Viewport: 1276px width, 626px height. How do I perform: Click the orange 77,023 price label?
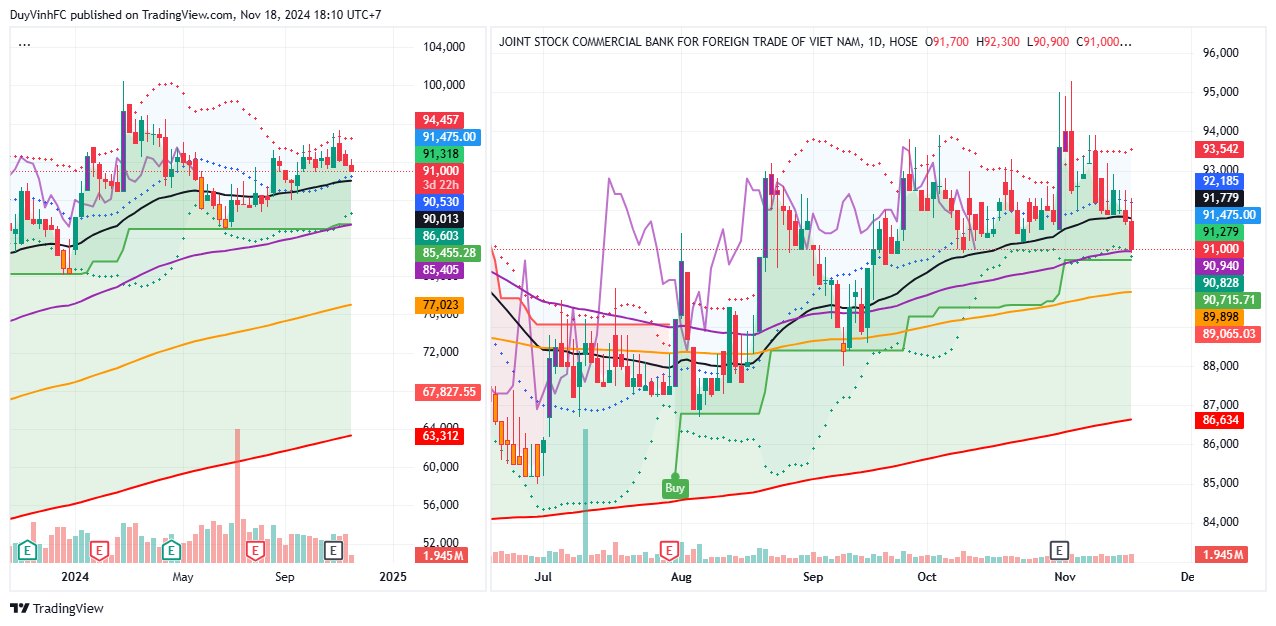coord(441,304)
